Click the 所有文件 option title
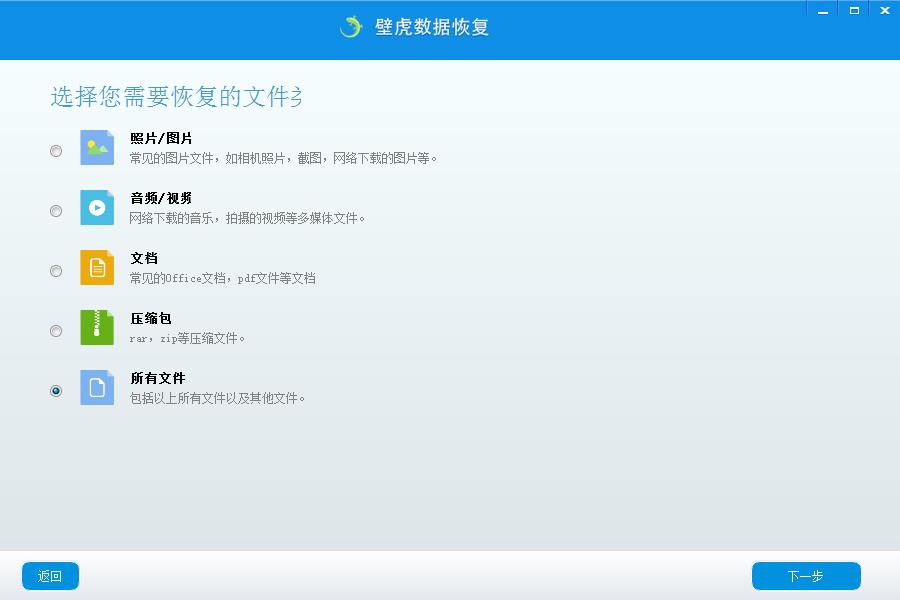This screenshot has height=600, width=900. (x=158, y=379)
